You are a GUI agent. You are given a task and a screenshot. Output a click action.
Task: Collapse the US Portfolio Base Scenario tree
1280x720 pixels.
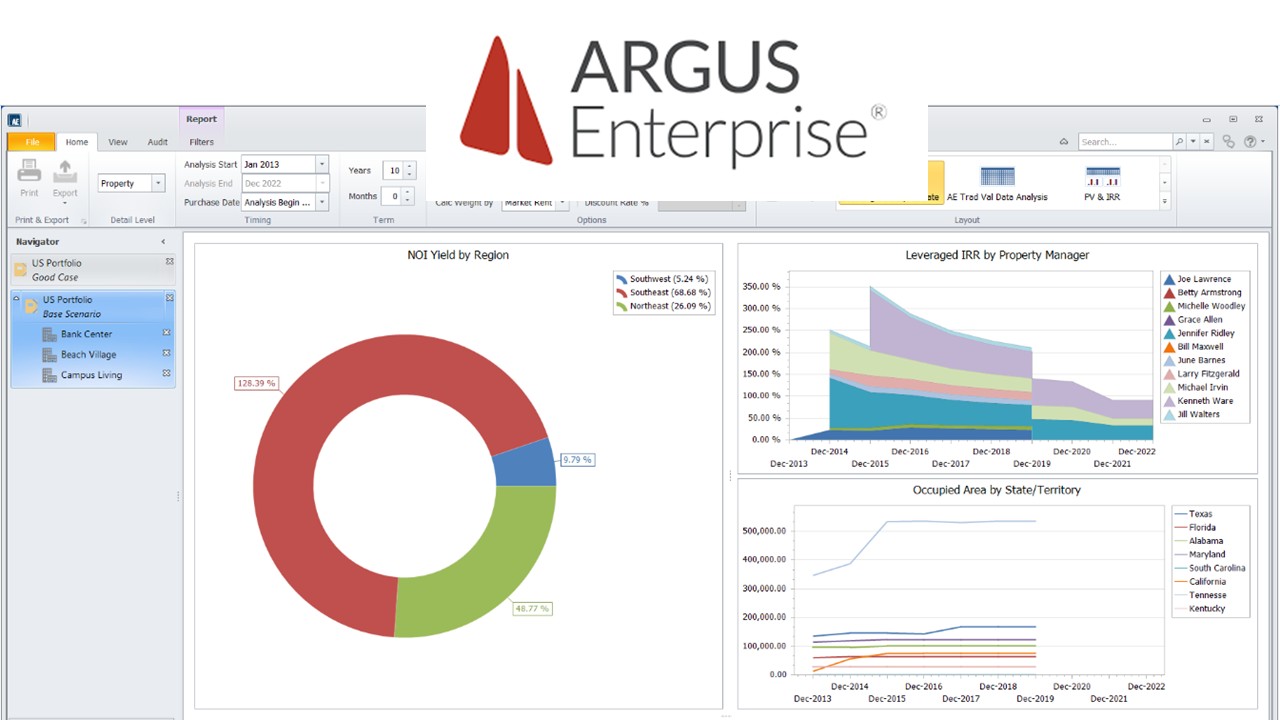(16, 299)
